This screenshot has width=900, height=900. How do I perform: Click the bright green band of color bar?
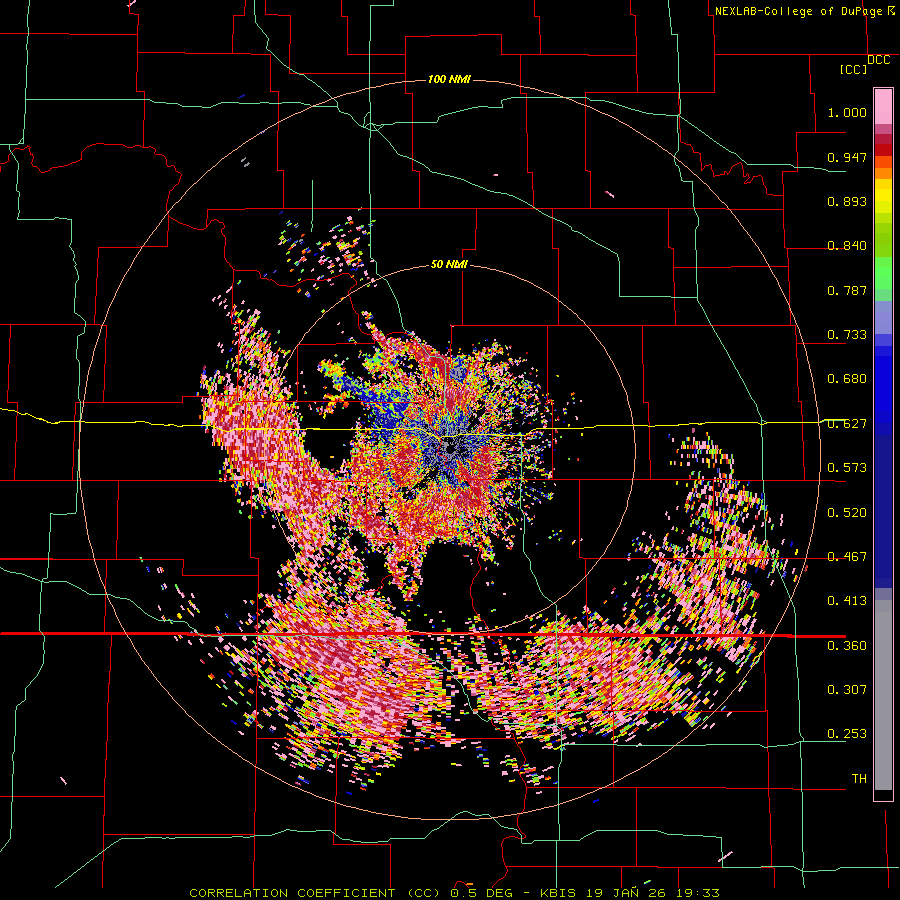click(x=883, y=273)
